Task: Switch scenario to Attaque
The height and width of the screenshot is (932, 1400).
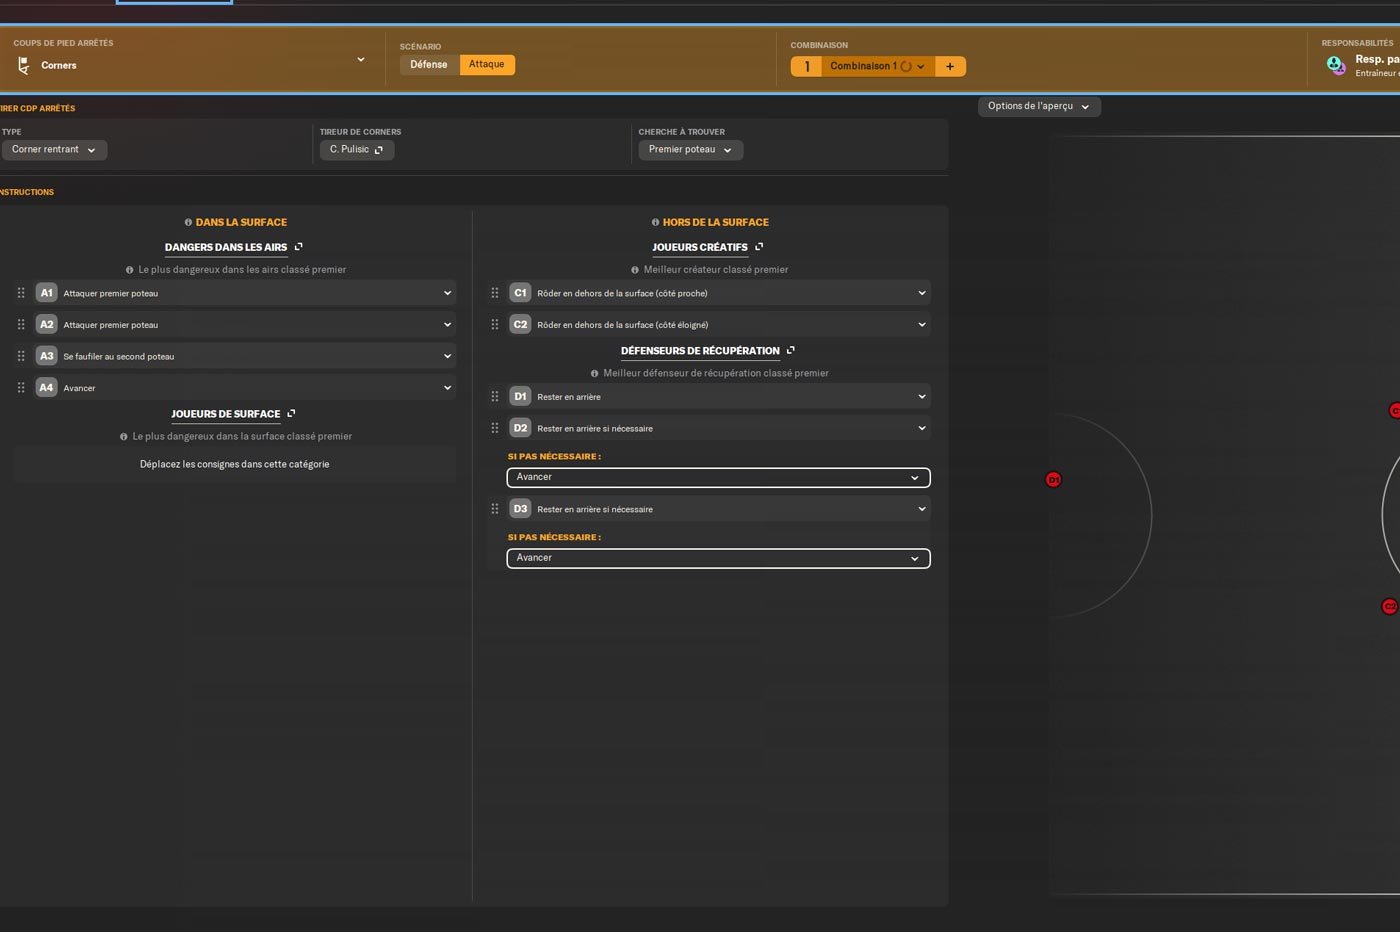Action: [487, 65]
